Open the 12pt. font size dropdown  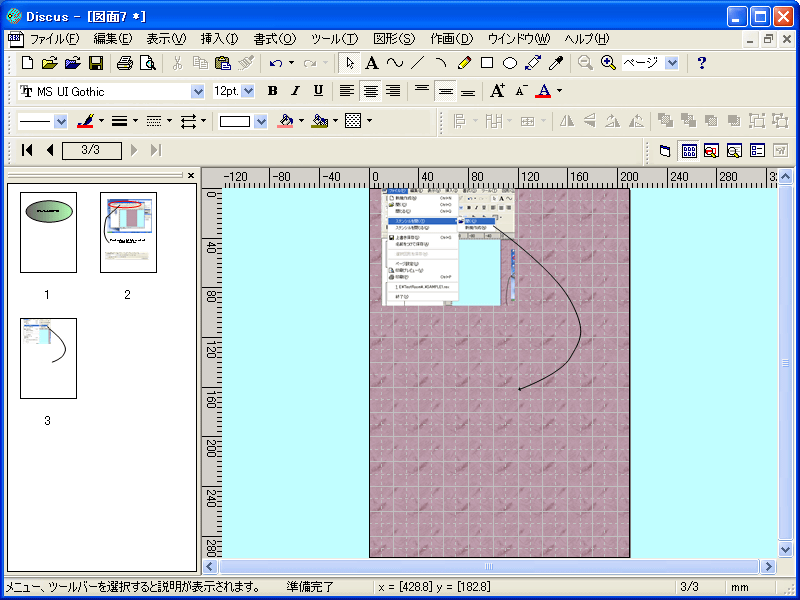pos(248,92)
